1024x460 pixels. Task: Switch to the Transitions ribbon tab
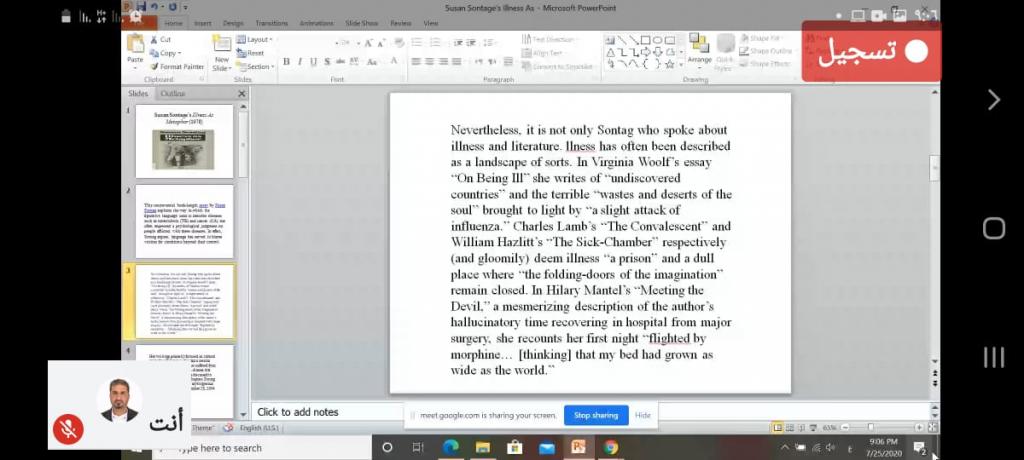(x=271, y=23)
